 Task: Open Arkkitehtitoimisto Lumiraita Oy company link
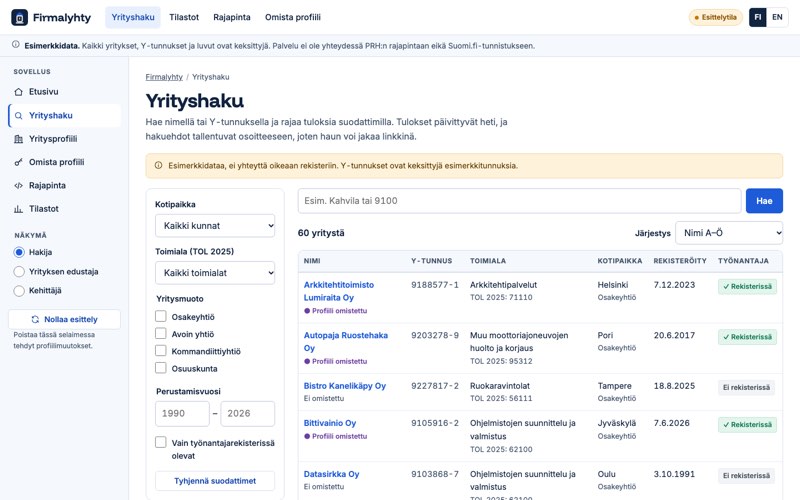coord(339,291)
